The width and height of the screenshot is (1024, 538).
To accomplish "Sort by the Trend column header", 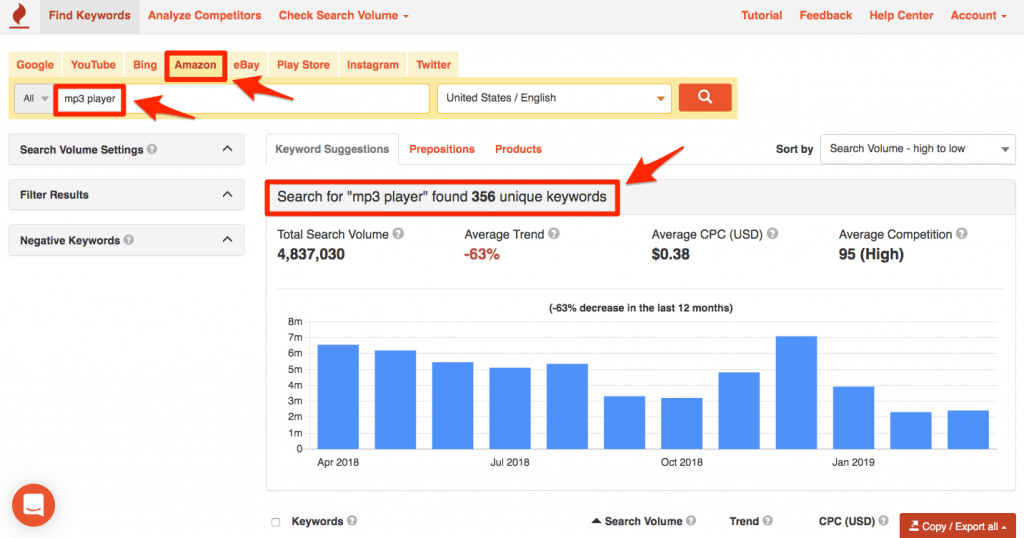I will (x=744, y=521).
